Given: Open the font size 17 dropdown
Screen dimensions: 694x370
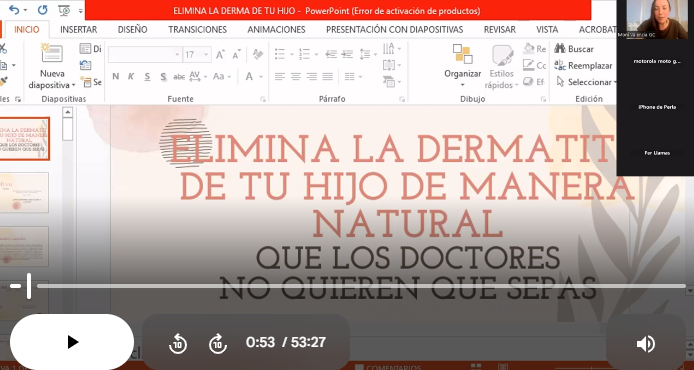Looking at the screenshot, I should (x=206, y=54).
